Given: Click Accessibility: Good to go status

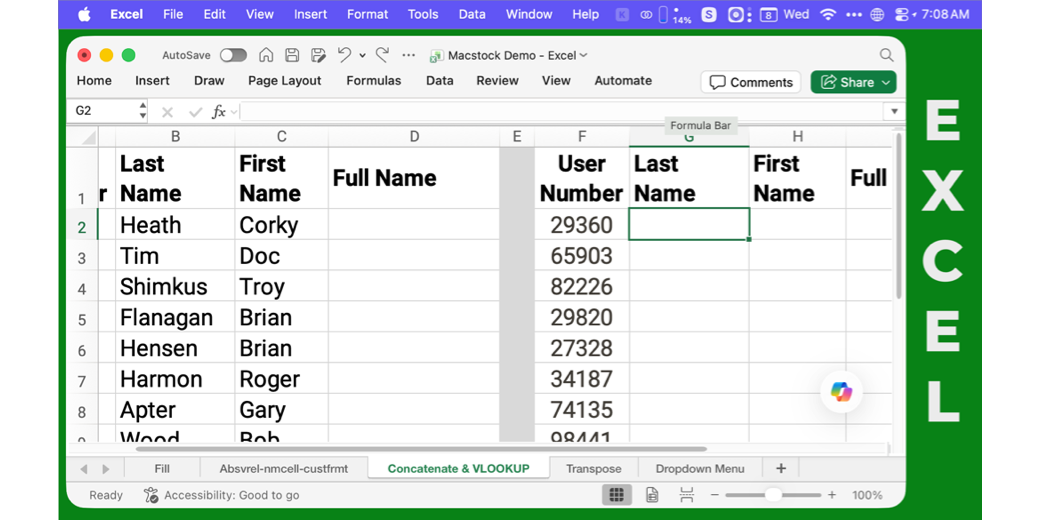Looking at the screenshot, I should click(x=222, y=495).
